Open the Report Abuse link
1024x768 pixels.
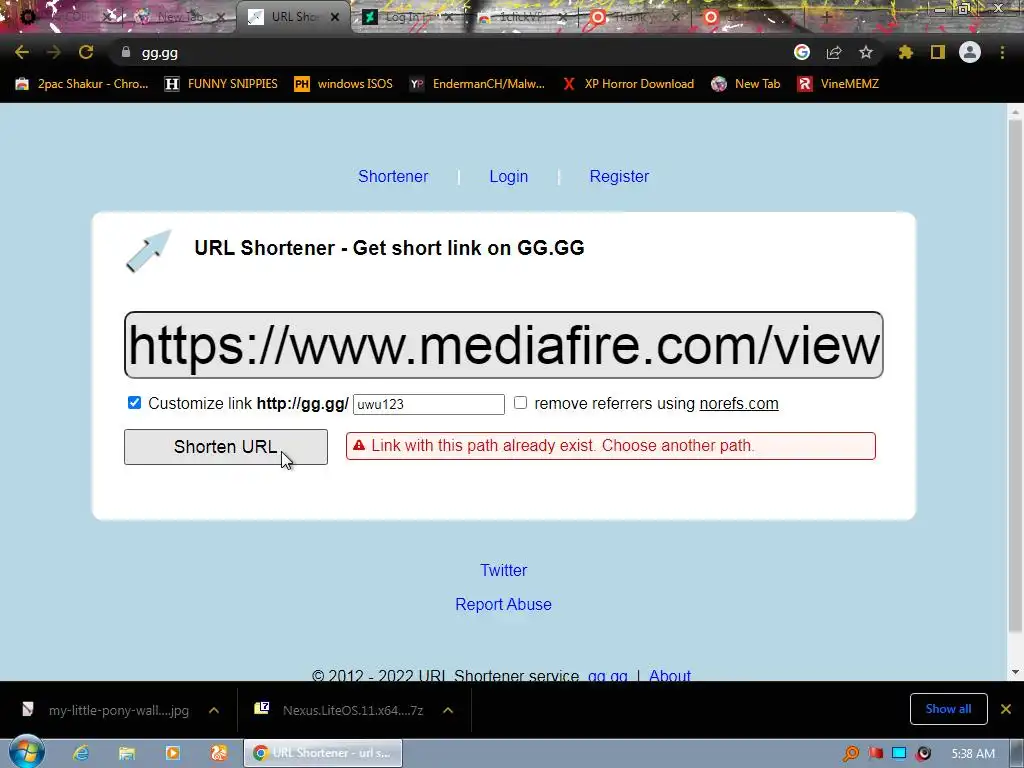pos(503,604)
